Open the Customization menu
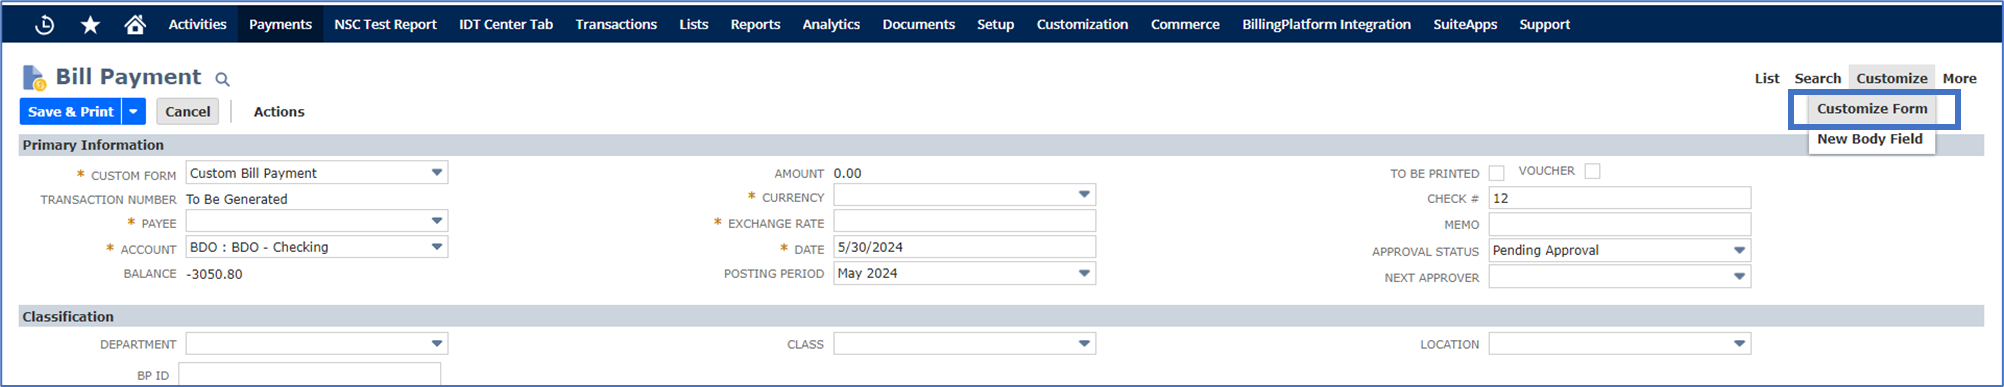Viewport: 2004px width, 387px height. point(1082,24)
